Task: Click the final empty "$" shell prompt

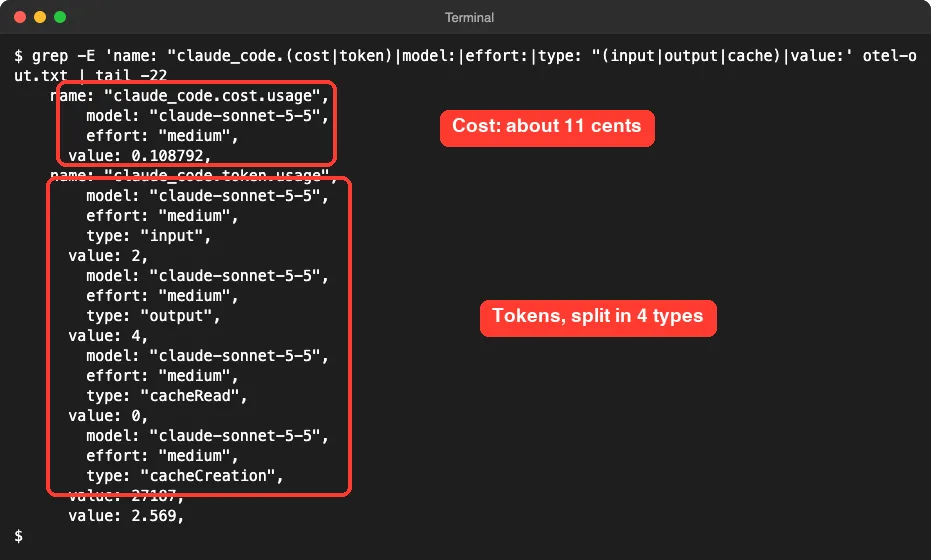Action: [18, 536]
